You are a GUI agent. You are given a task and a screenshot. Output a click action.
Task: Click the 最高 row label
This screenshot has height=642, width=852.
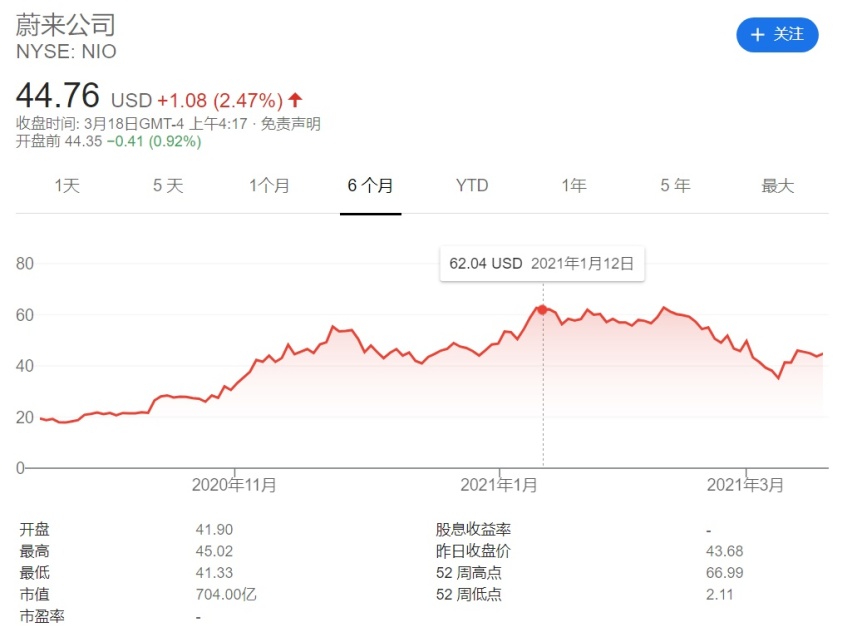[34, 551]
